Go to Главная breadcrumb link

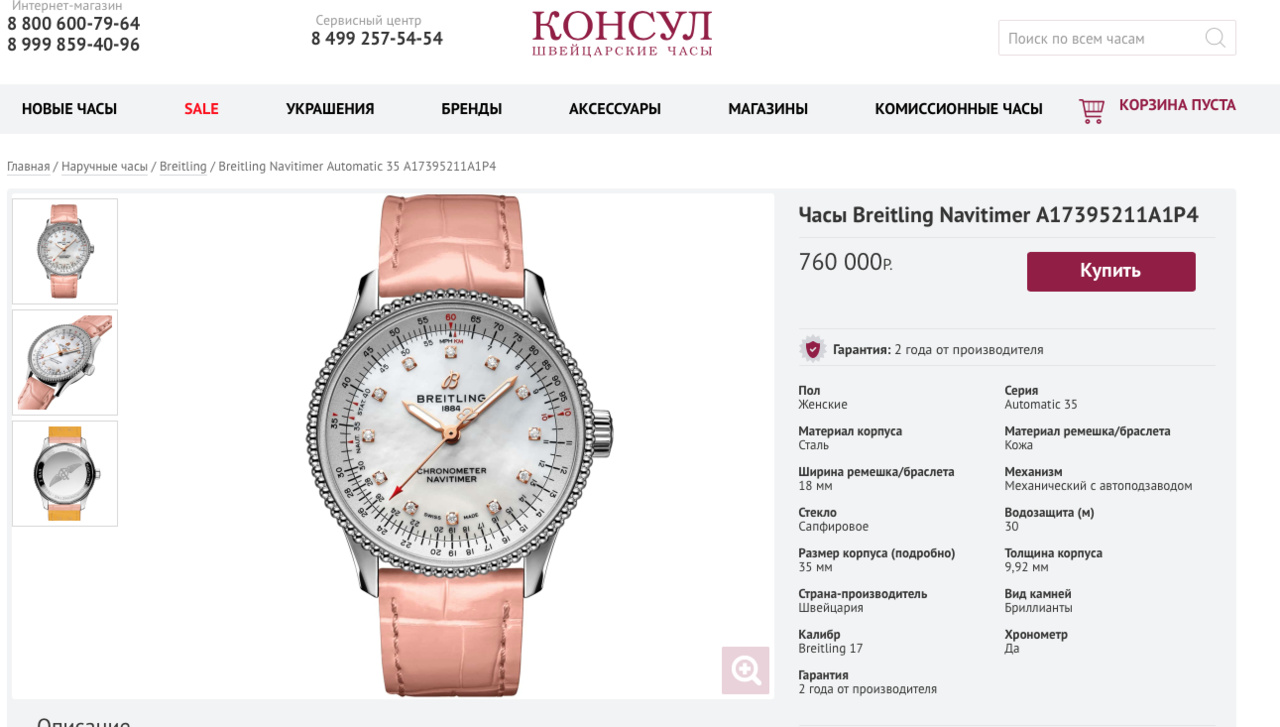point(28,166)
